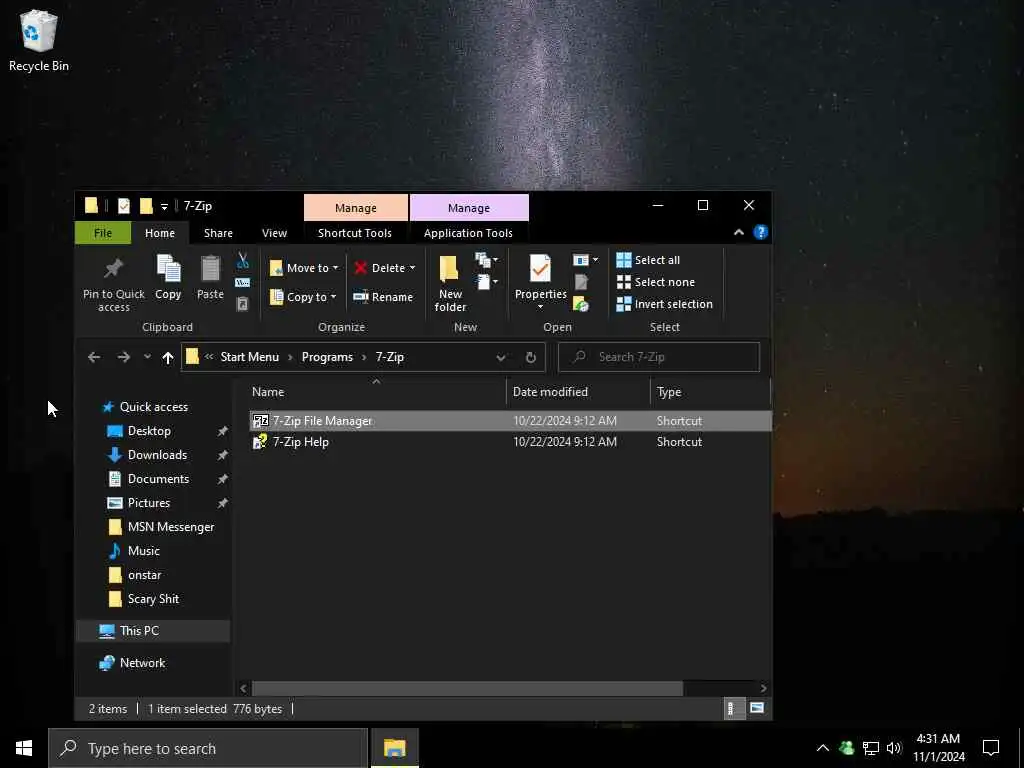Select This PC in the navigation pane
Viewport: 1024px width, 768px height.
(153, 631)
